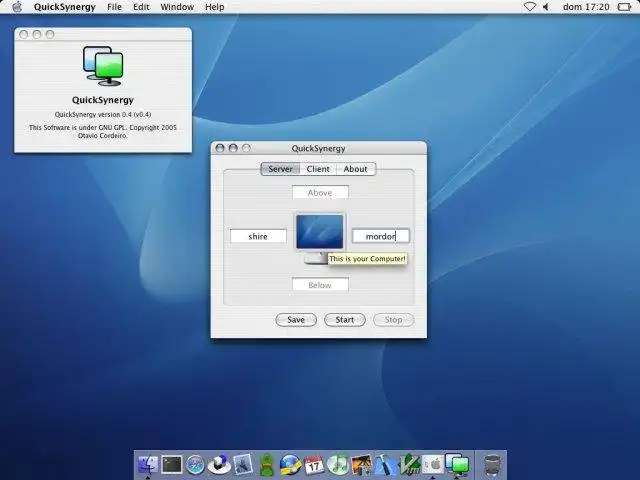Click the bold QuickSynergy title in About window
Viewport: 640px width, 480px height.
pos(103,100)
